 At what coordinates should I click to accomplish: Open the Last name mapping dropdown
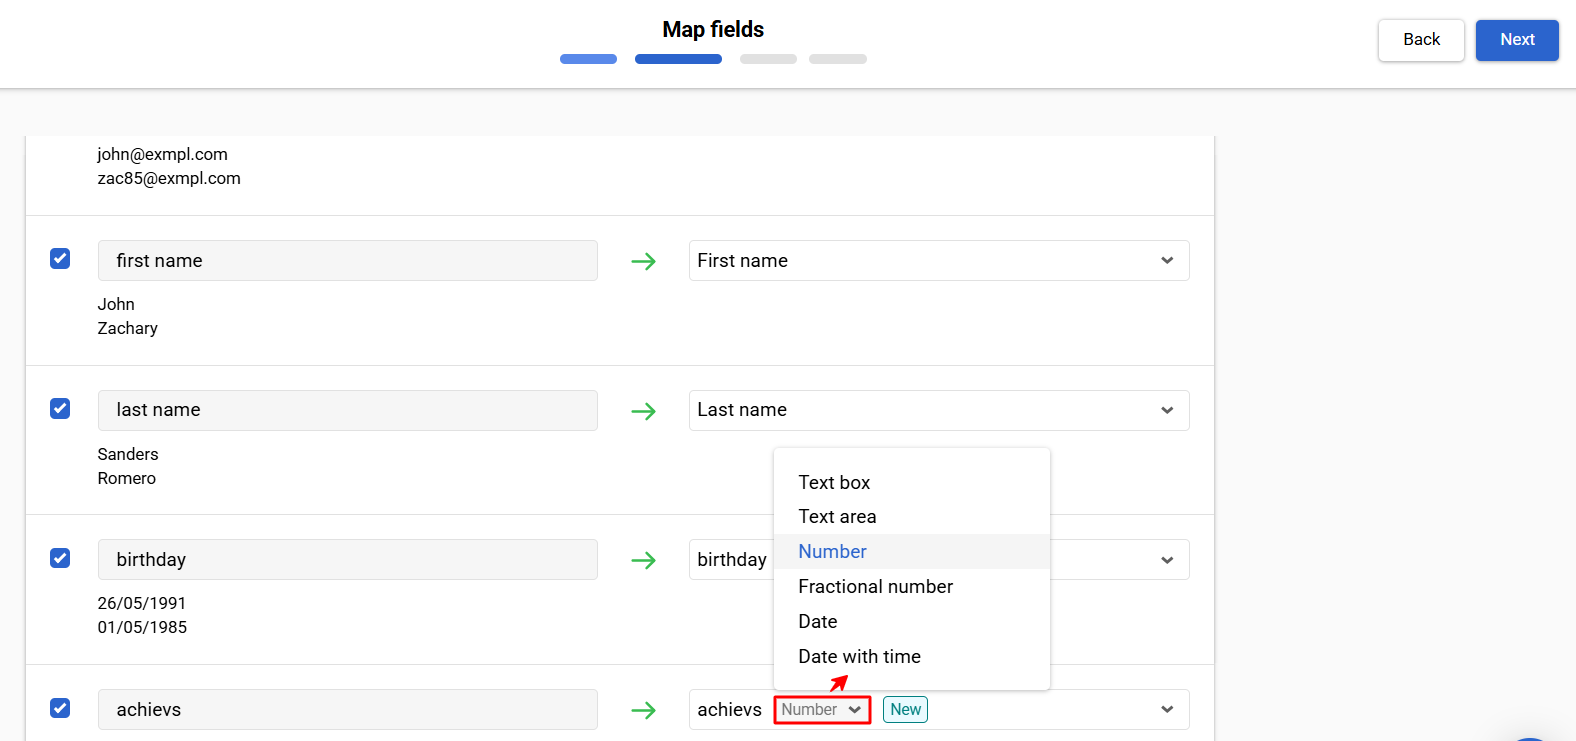(939, 410)
